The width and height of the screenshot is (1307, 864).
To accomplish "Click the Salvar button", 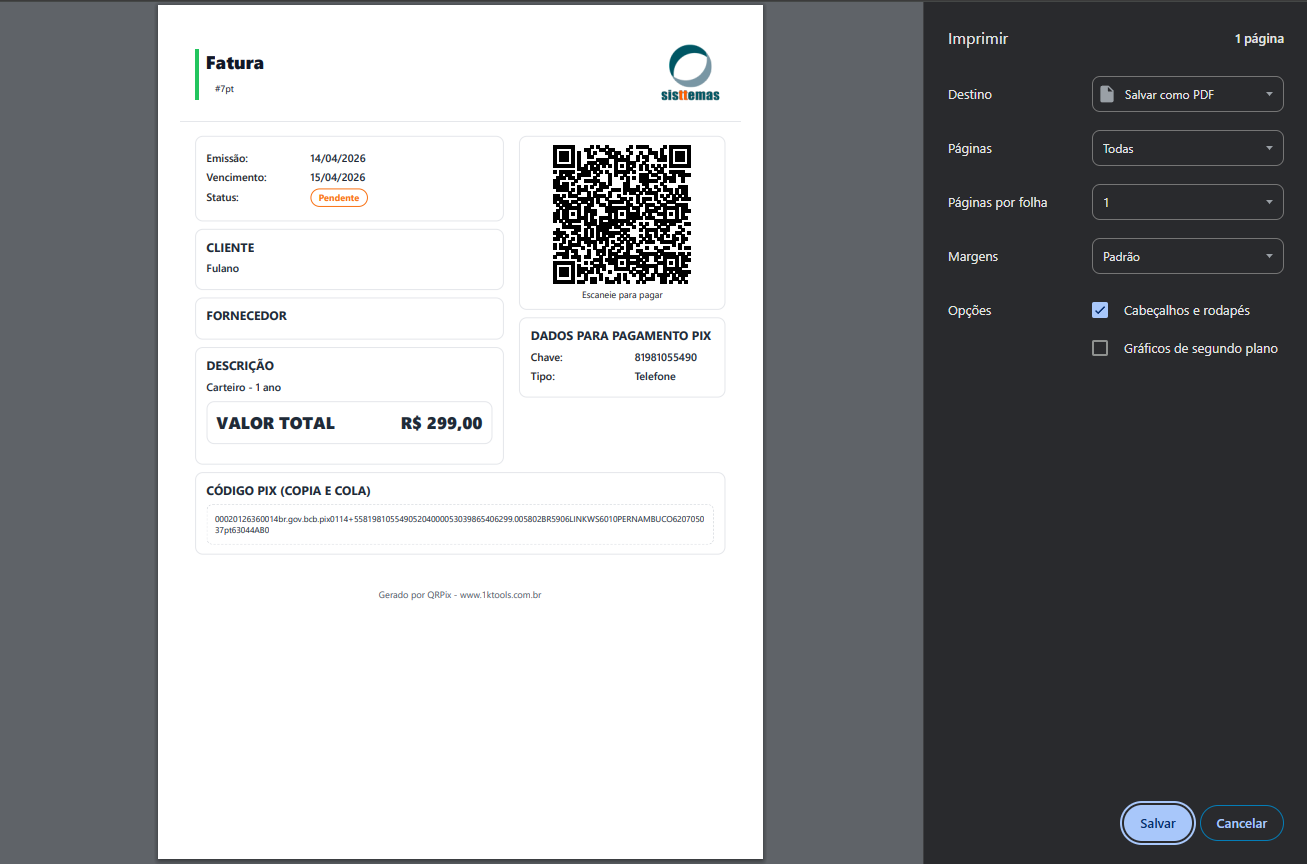I will click(1157, 823).
